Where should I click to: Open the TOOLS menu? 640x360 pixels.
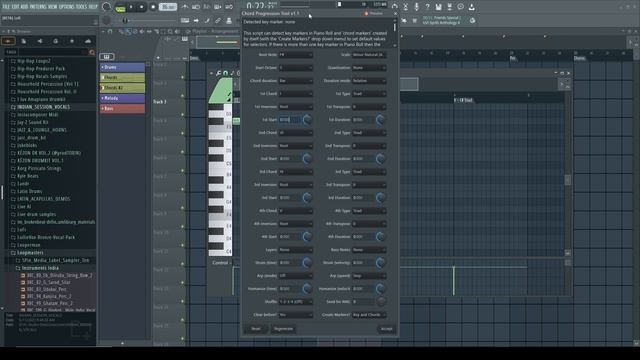click(x=82, y=7)
